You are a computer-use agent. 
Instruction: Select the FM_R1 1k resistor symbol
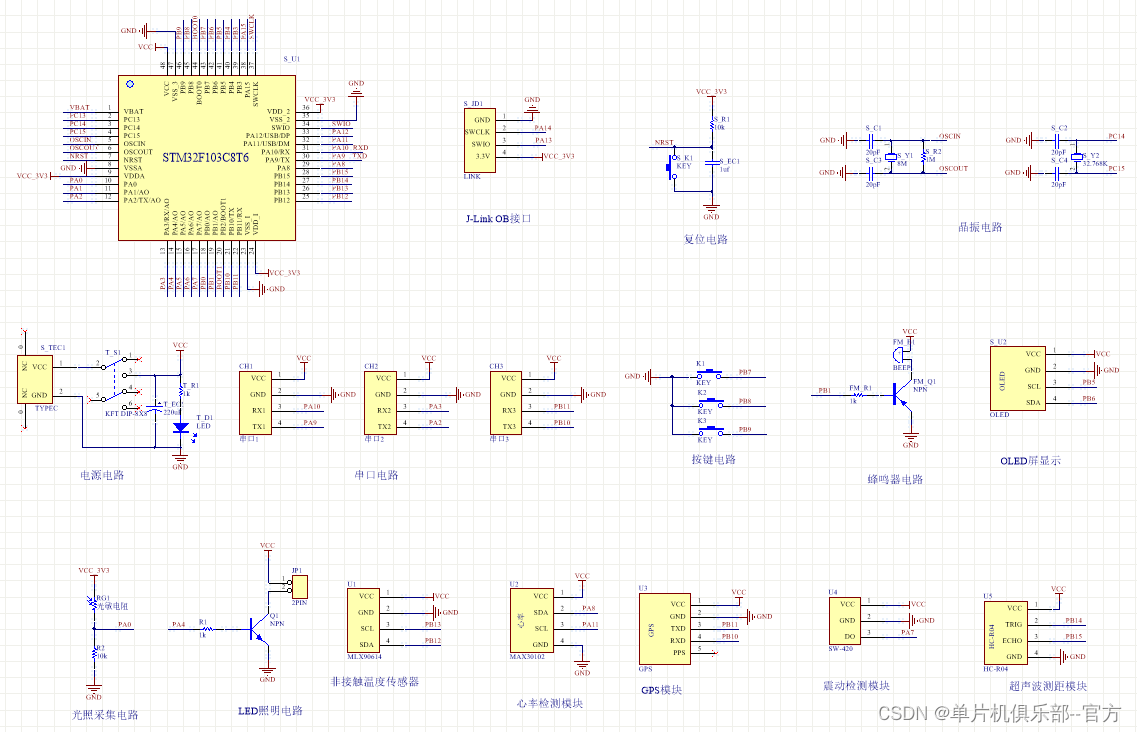click(x=859, y=395)
